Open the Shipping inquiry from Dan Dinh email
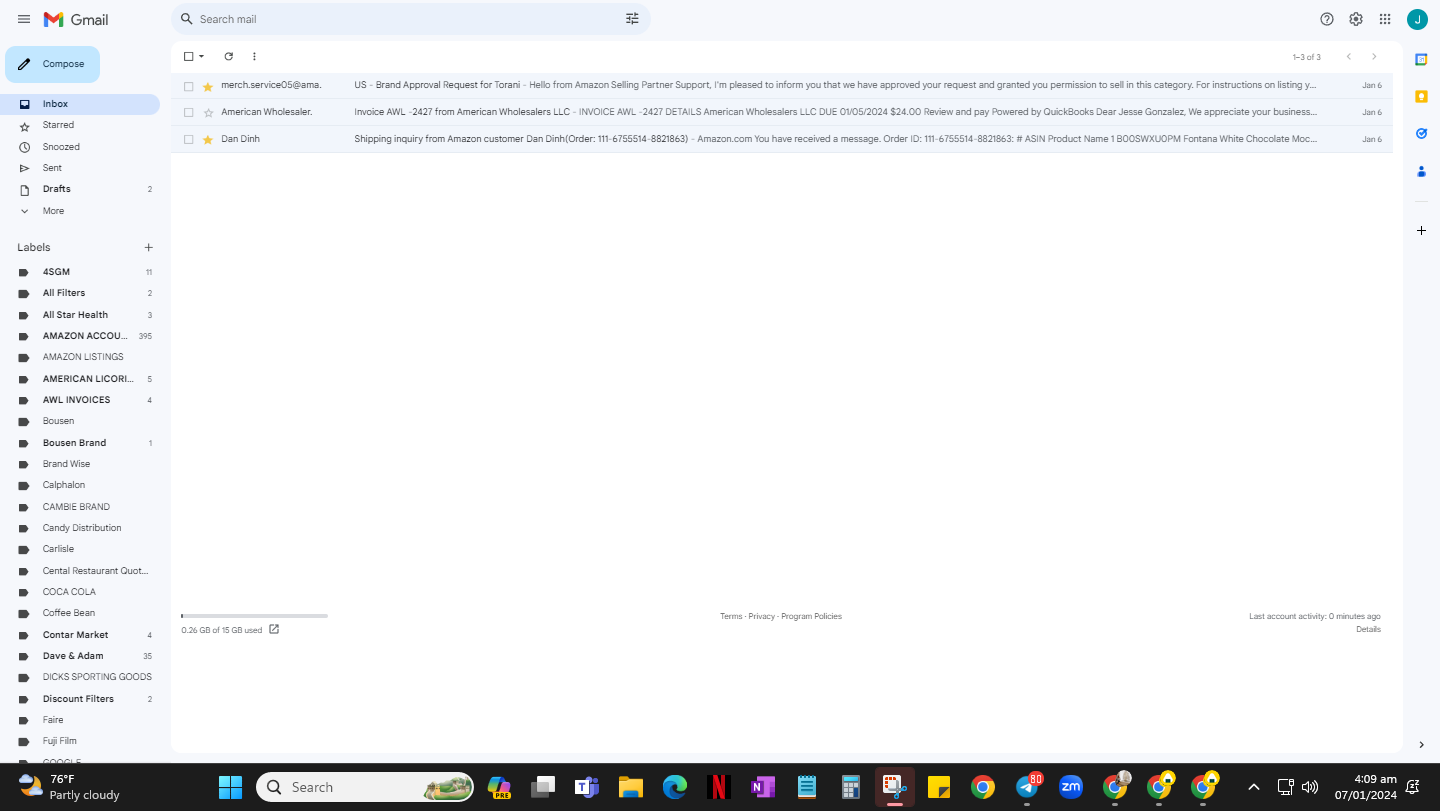 (782, 140)
